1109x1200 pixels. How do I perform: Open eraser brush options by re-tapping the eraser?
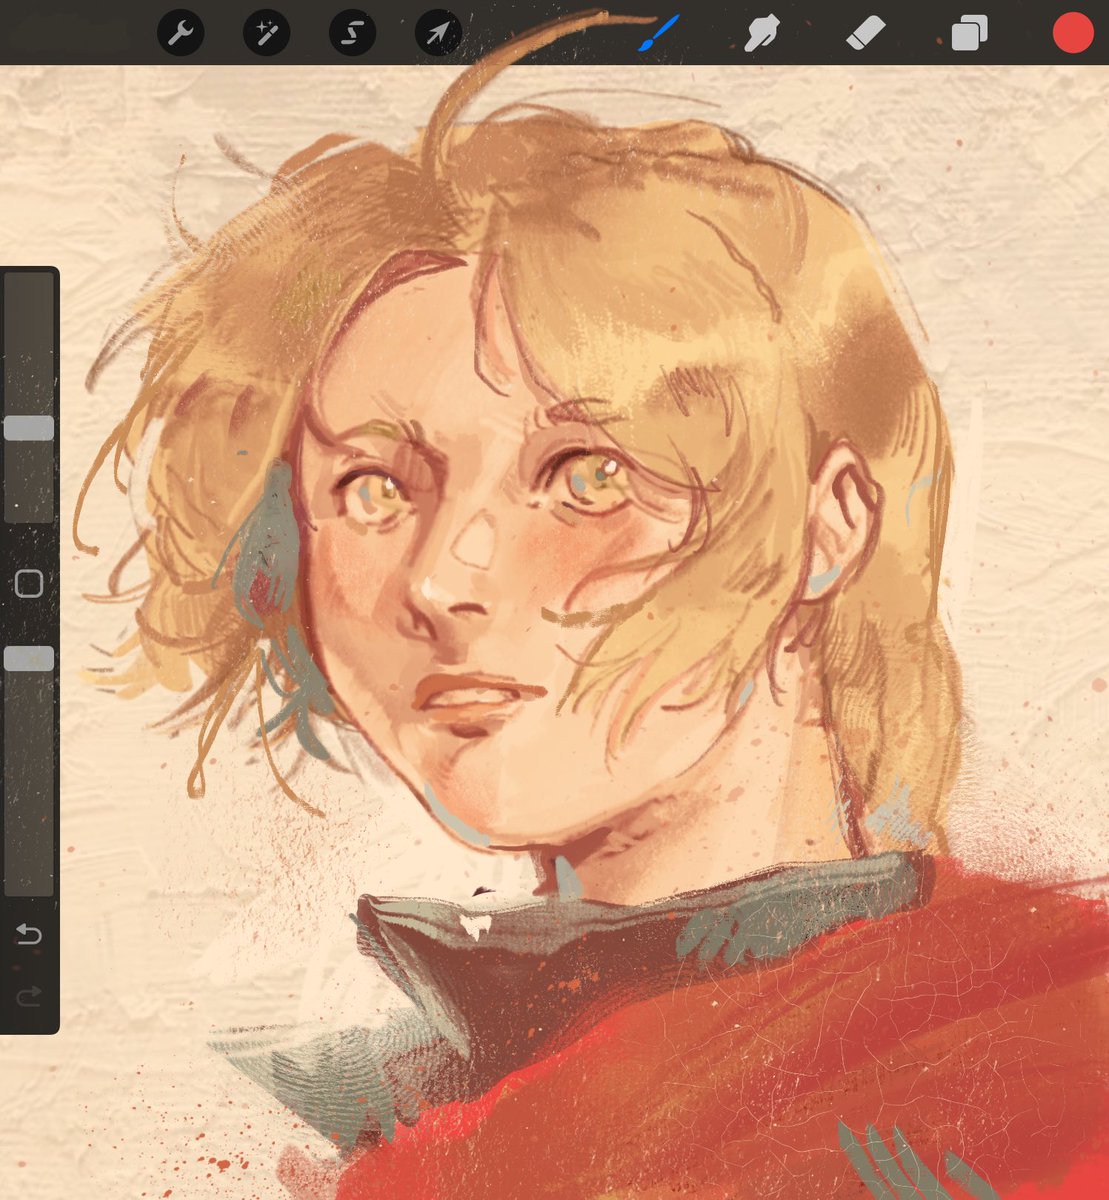coord(866,32)
